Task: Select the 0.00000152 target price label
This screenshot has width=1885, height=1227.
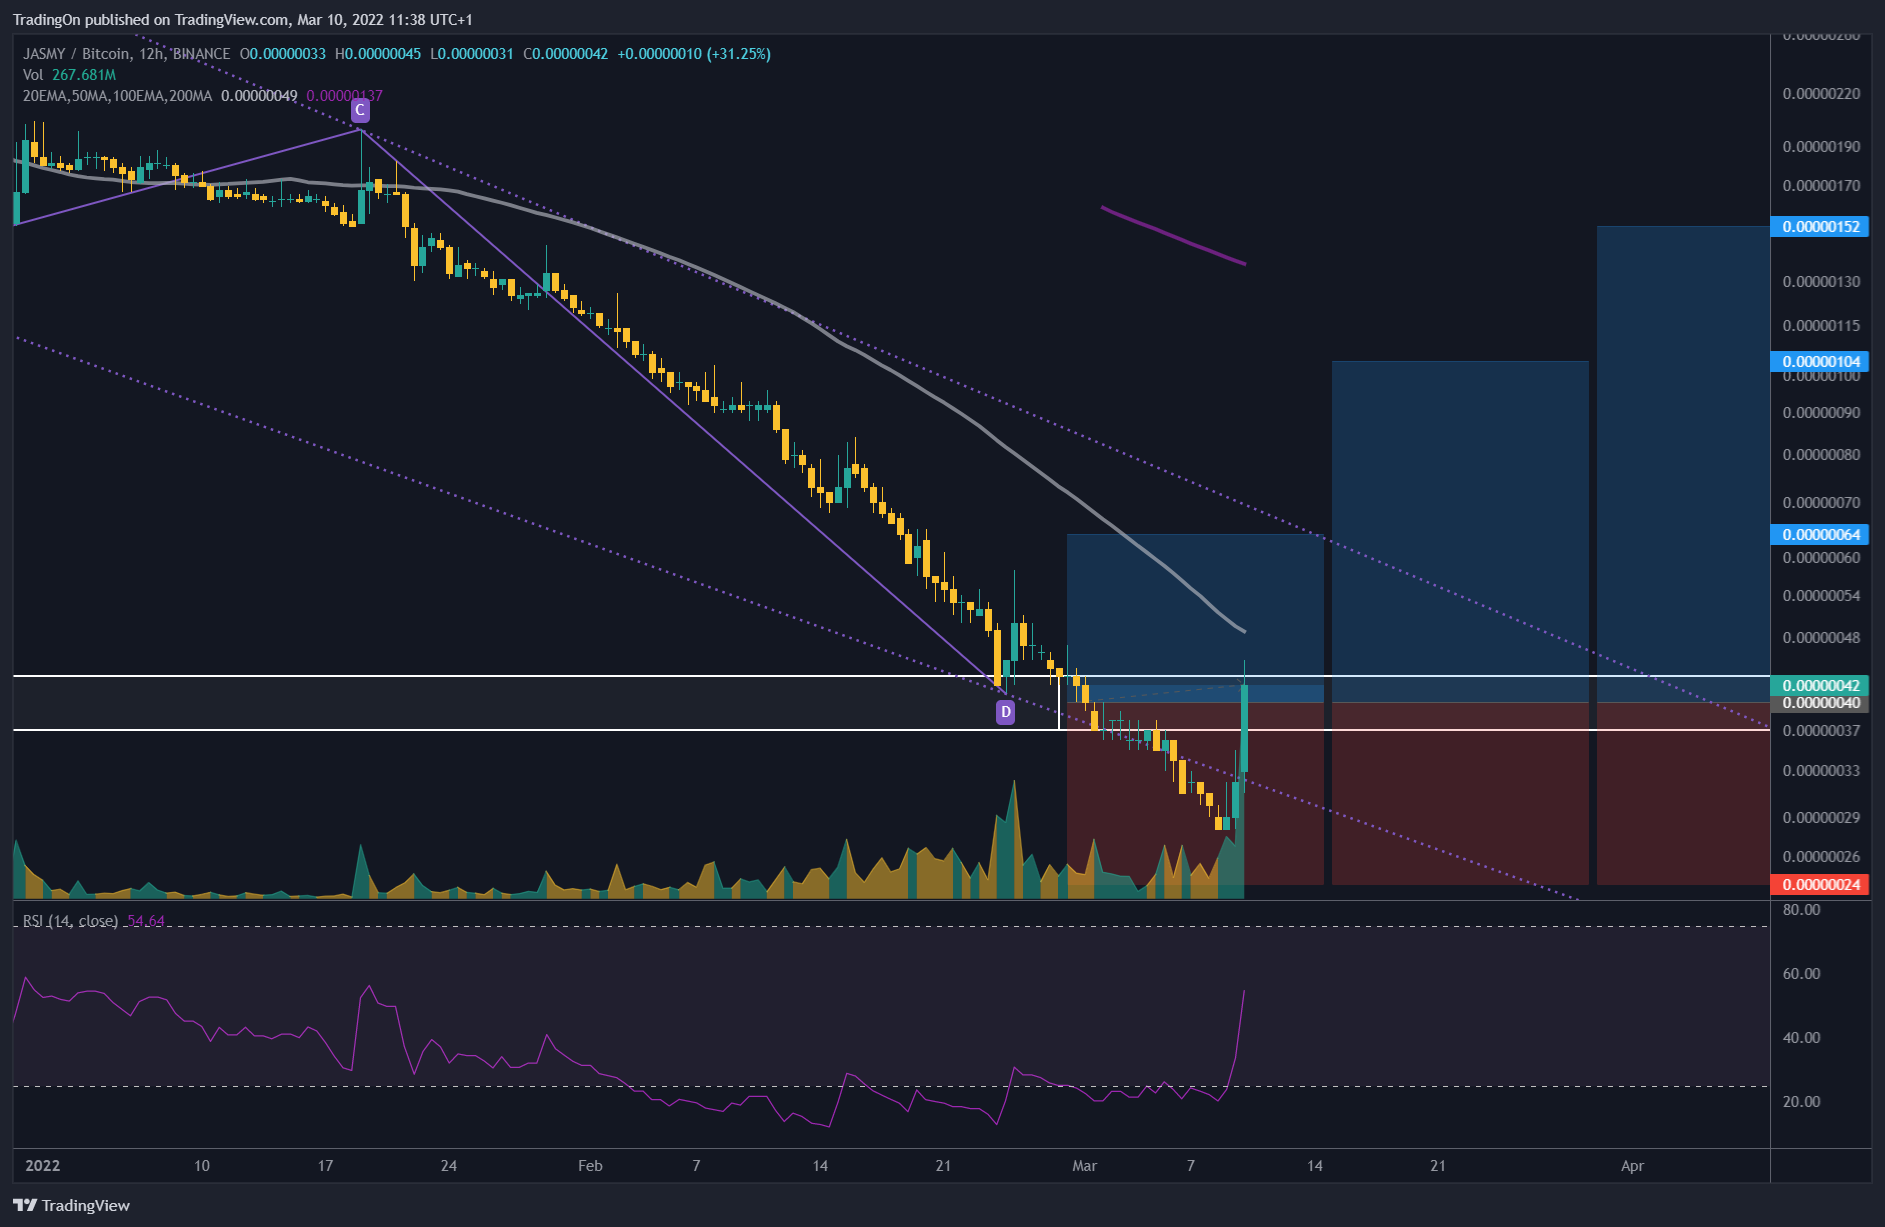Action: (1820, 227)
